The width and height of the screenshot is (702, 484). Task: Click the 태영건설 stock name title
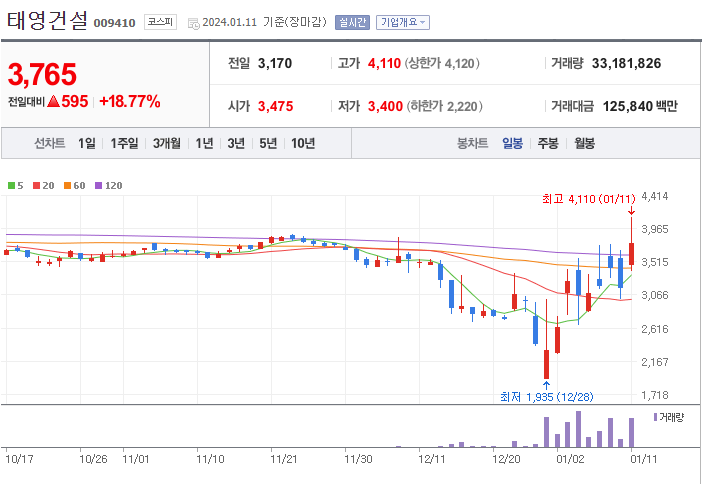[47, 21]
